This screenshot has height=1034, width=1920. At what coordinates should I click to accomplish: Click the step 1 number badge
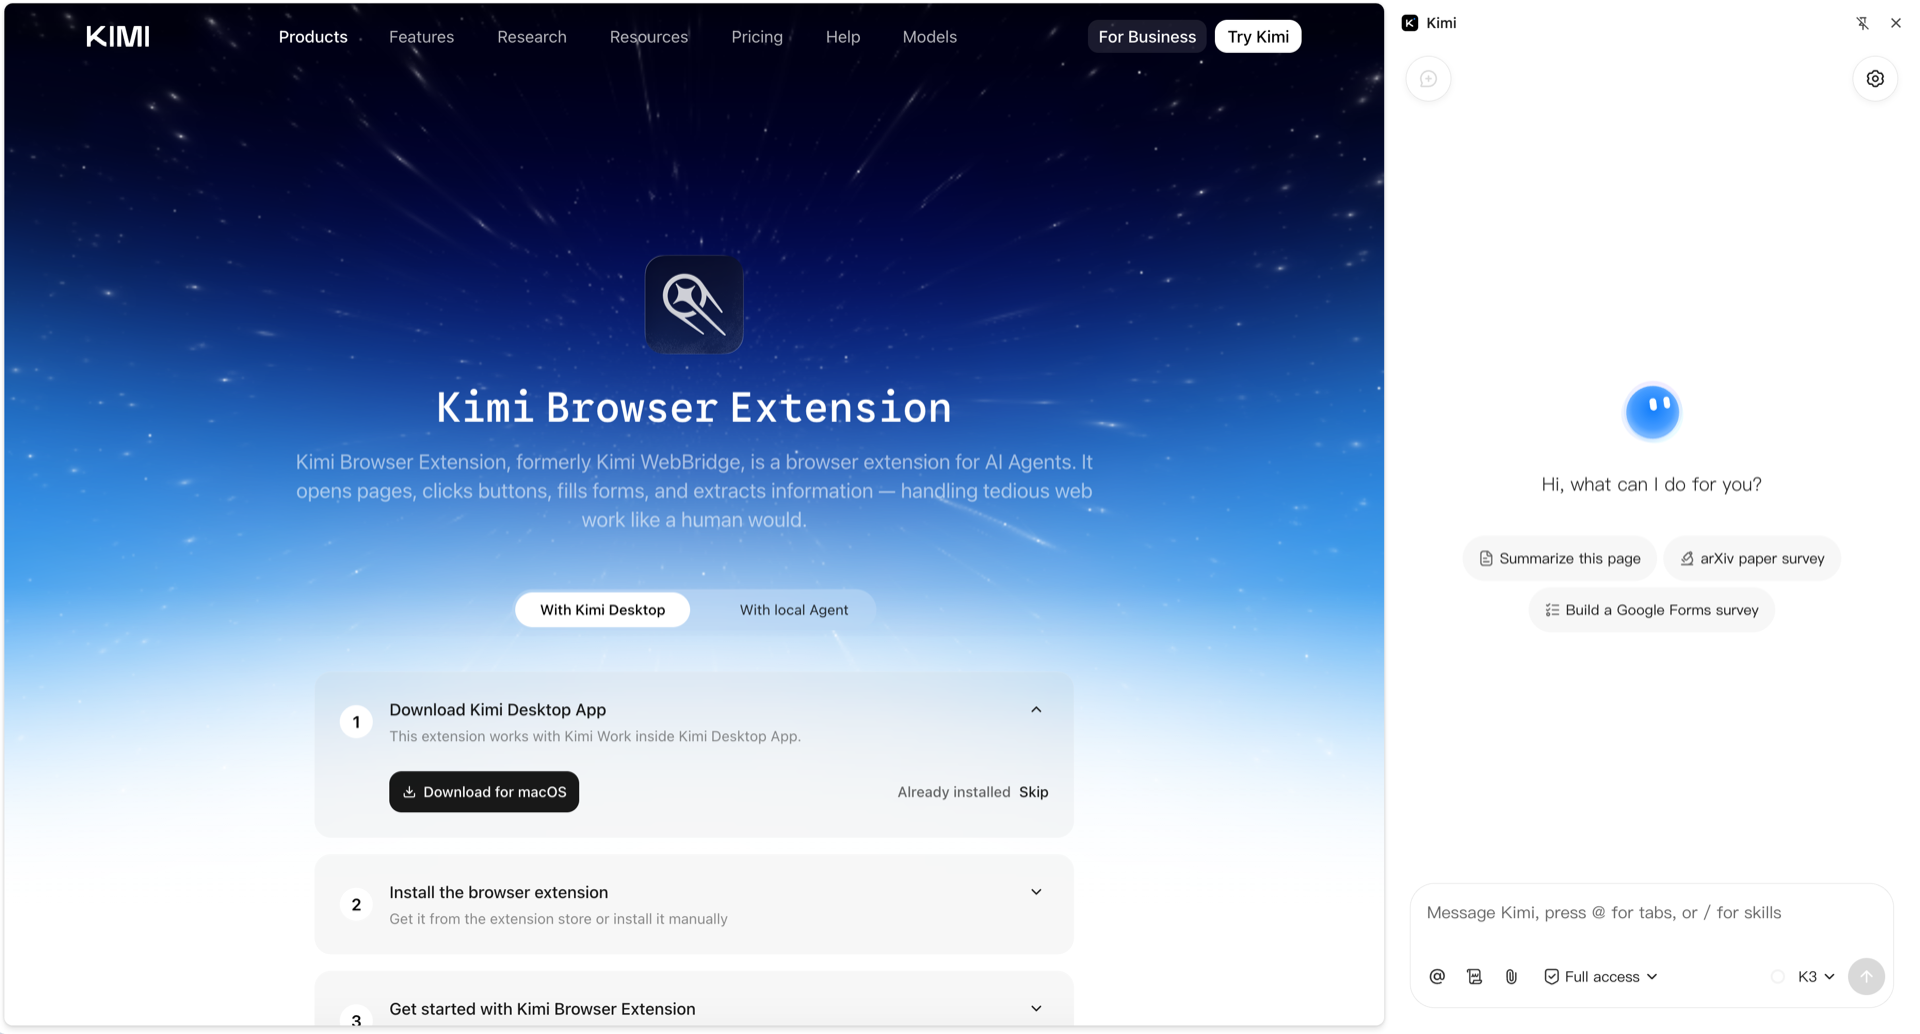(356, 722)
